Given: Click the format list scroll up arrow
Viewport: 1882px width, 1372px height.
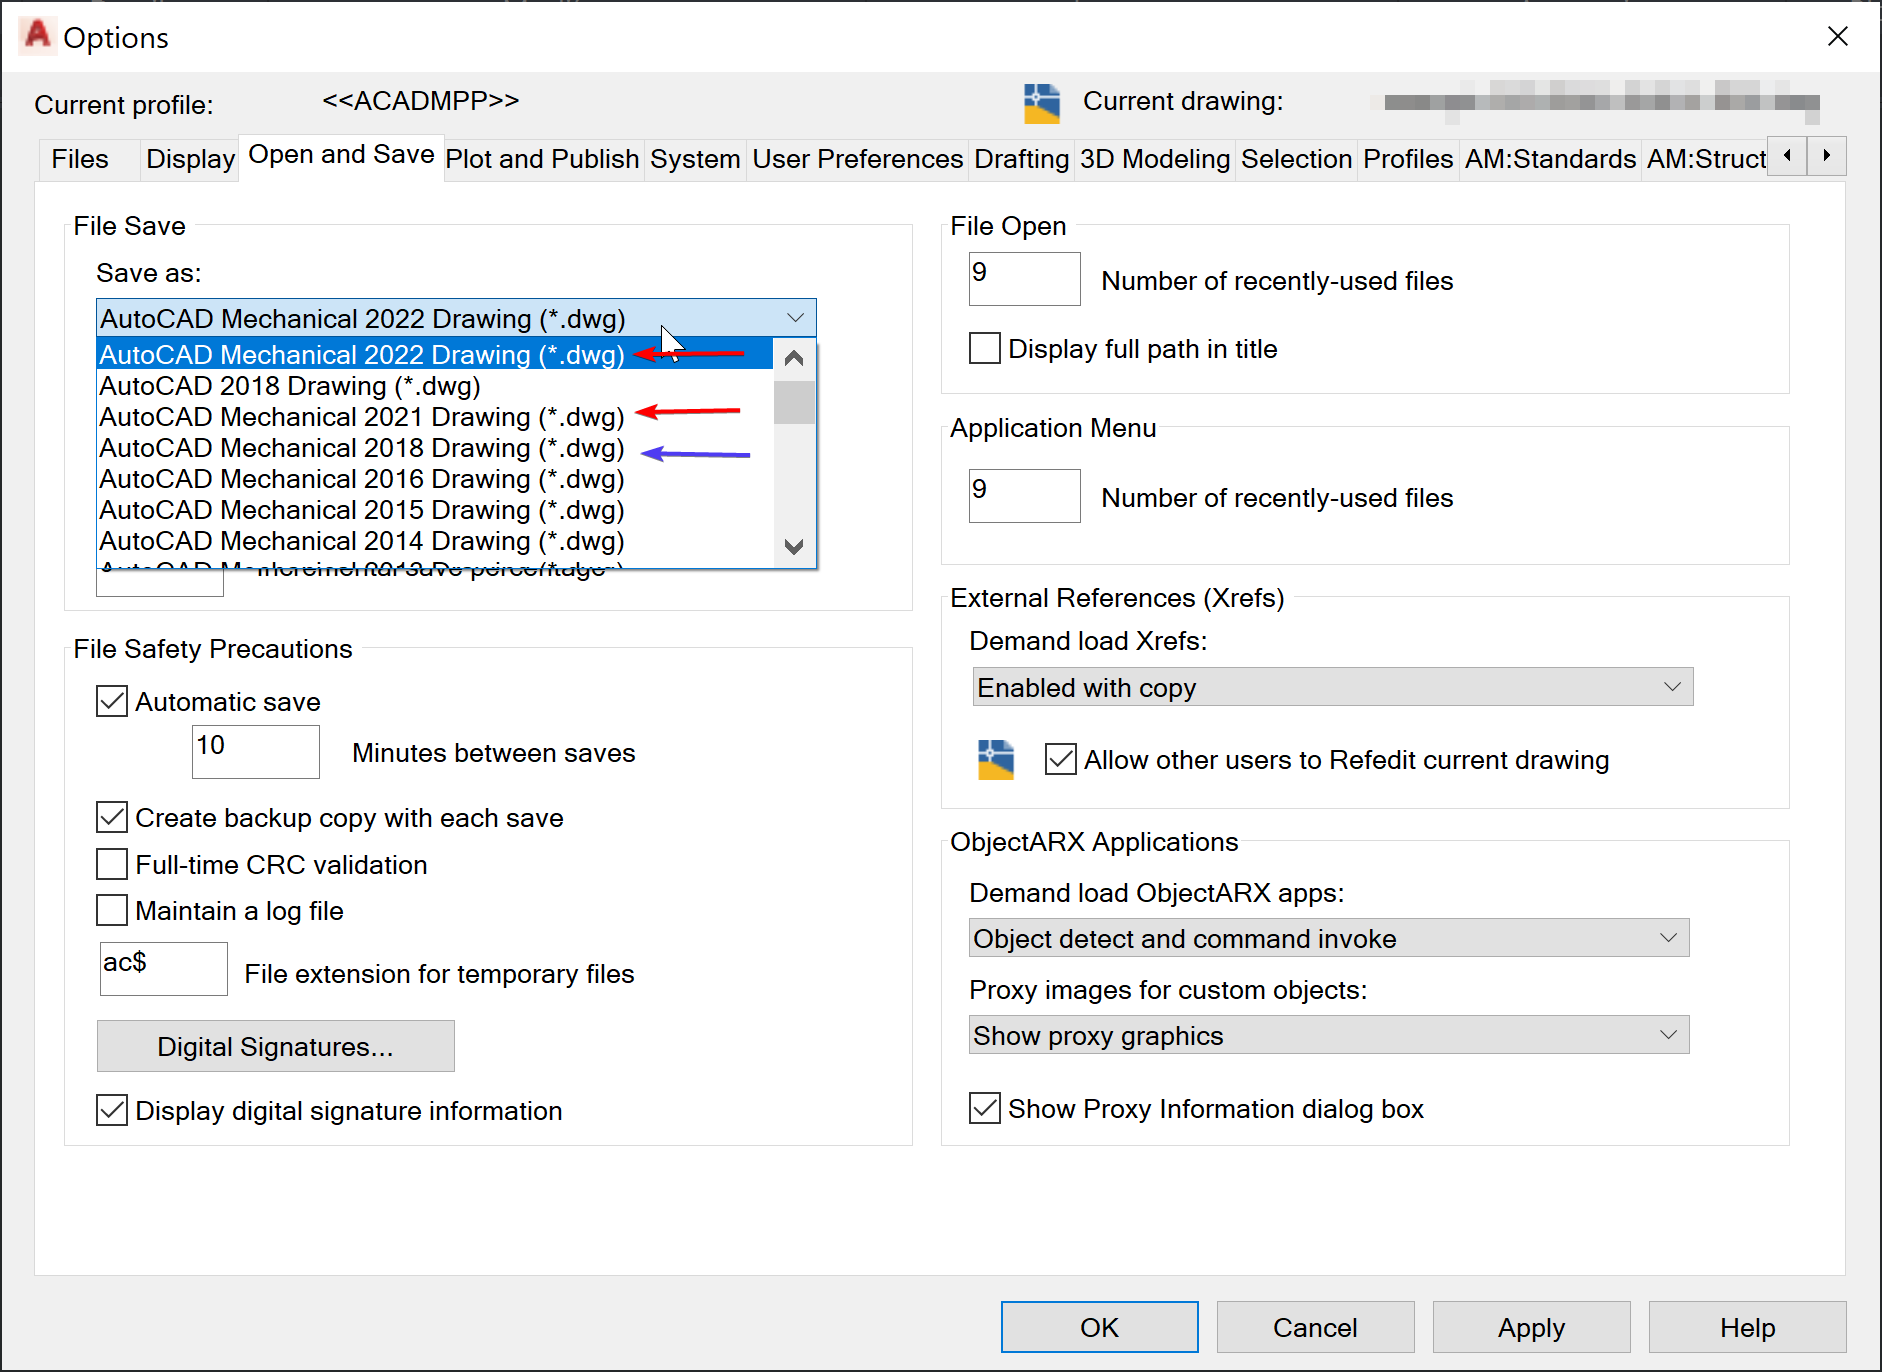Looking at the screenshot, I should click(794, 358).
